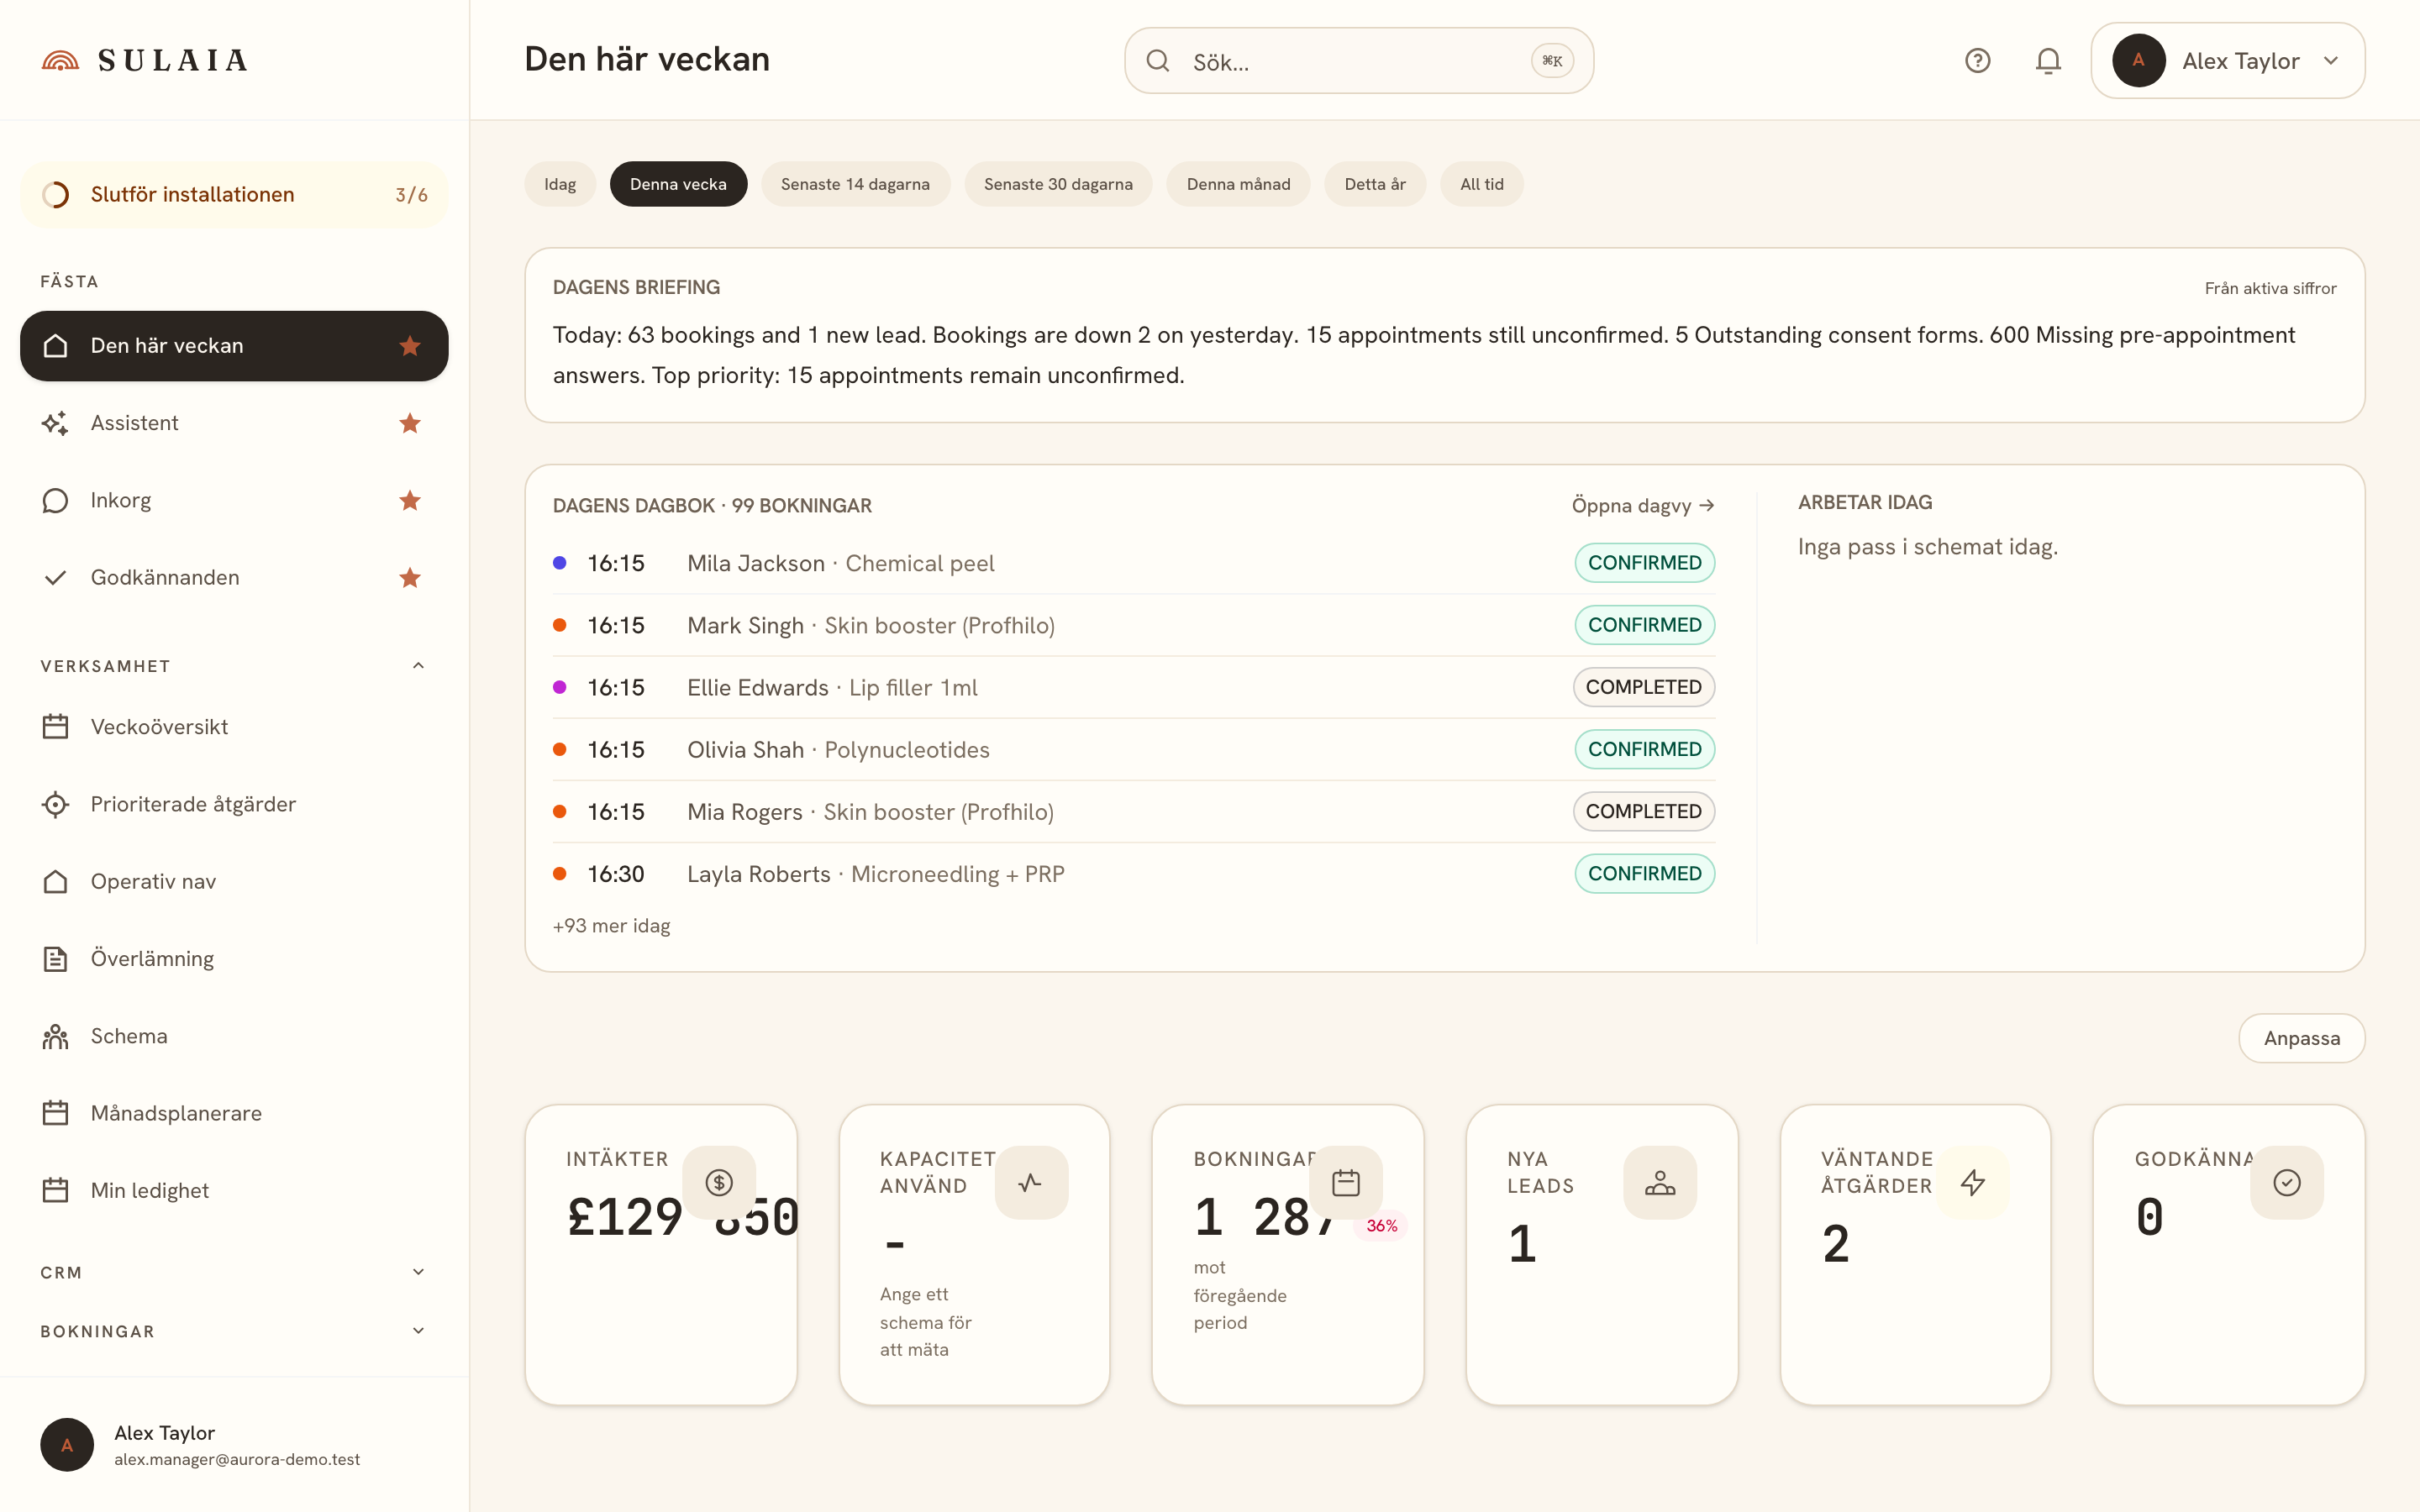Focus the Sök search field
The image size is (2420, 1512).
pos(1358,61)
